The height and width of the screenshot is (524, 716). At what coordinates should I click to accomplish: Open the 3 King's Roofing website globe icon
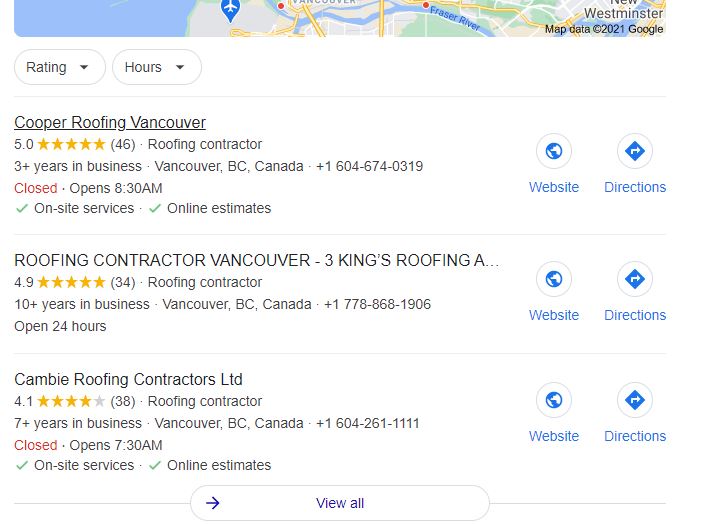[553, 280]
